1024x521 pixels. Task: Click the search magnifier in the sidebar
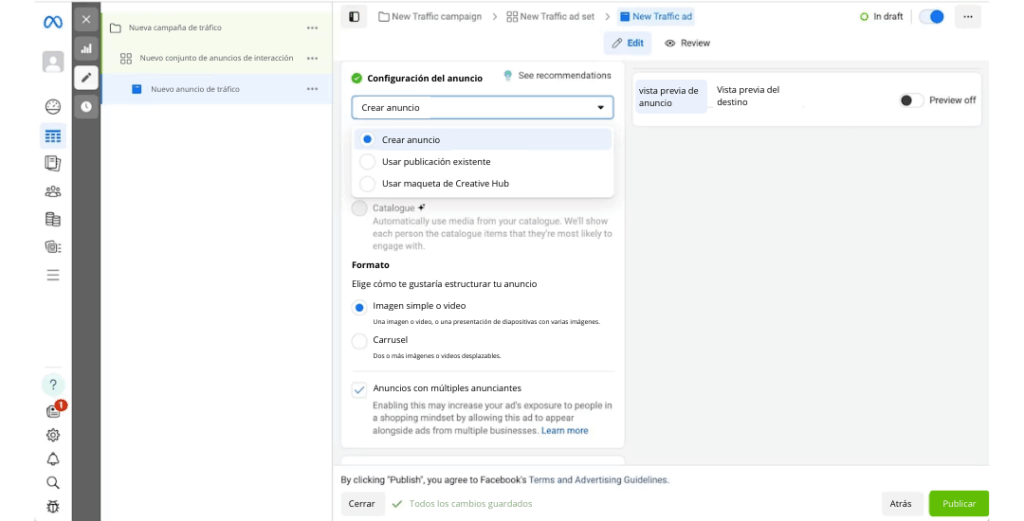53,483
